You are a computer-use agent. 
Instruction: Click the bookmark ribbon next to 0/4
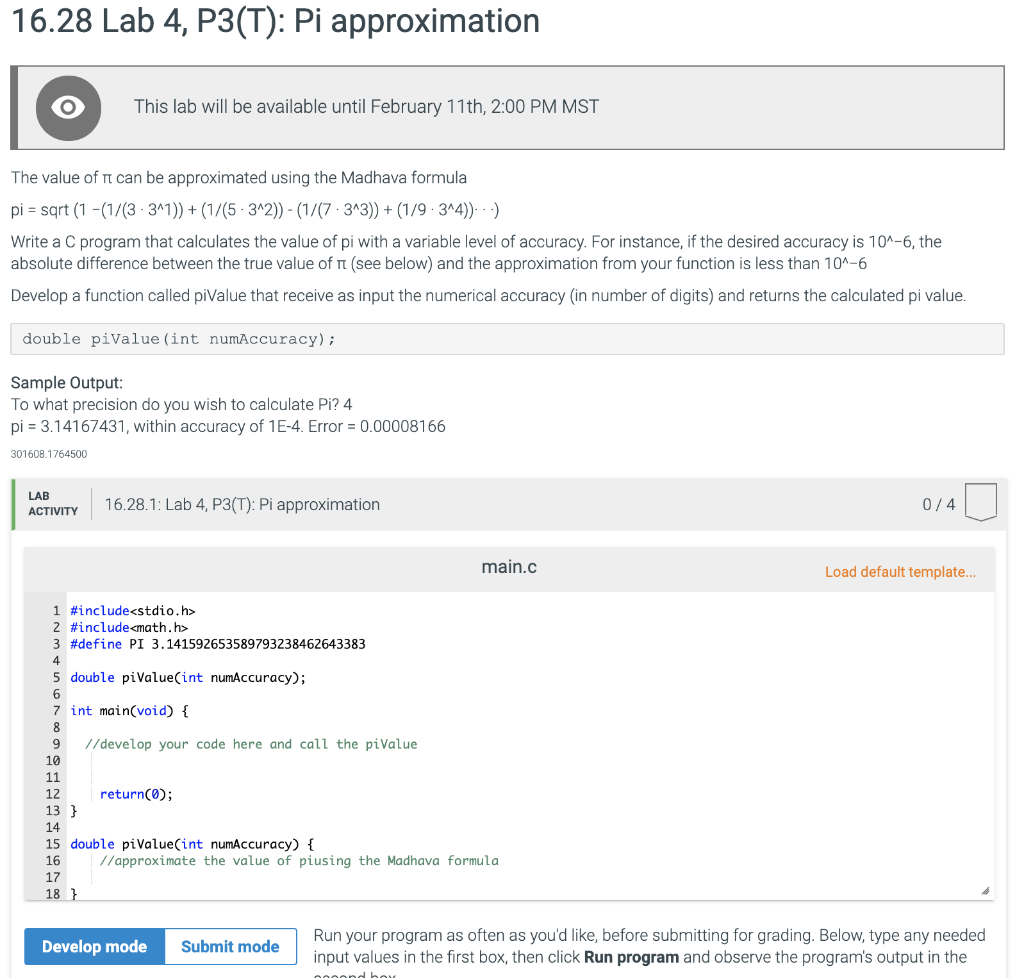pyautogui.click(x=981, y=502)
